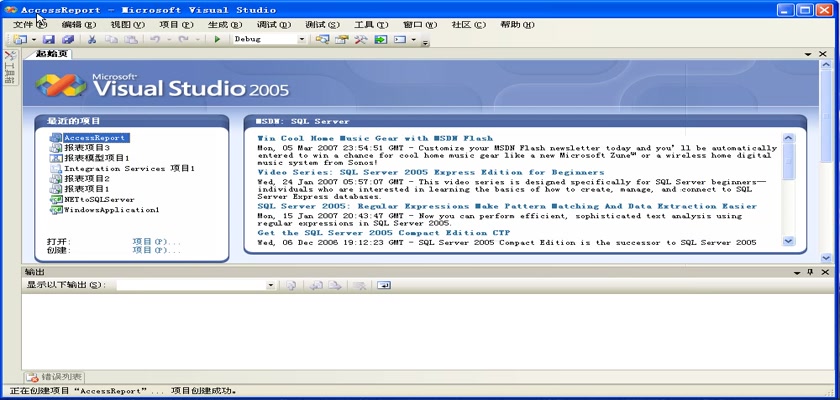Expand the Undo history dropdown arrow
Viewport: 840px width, 400px height.
pyautogui.click(x=168, y=40)
